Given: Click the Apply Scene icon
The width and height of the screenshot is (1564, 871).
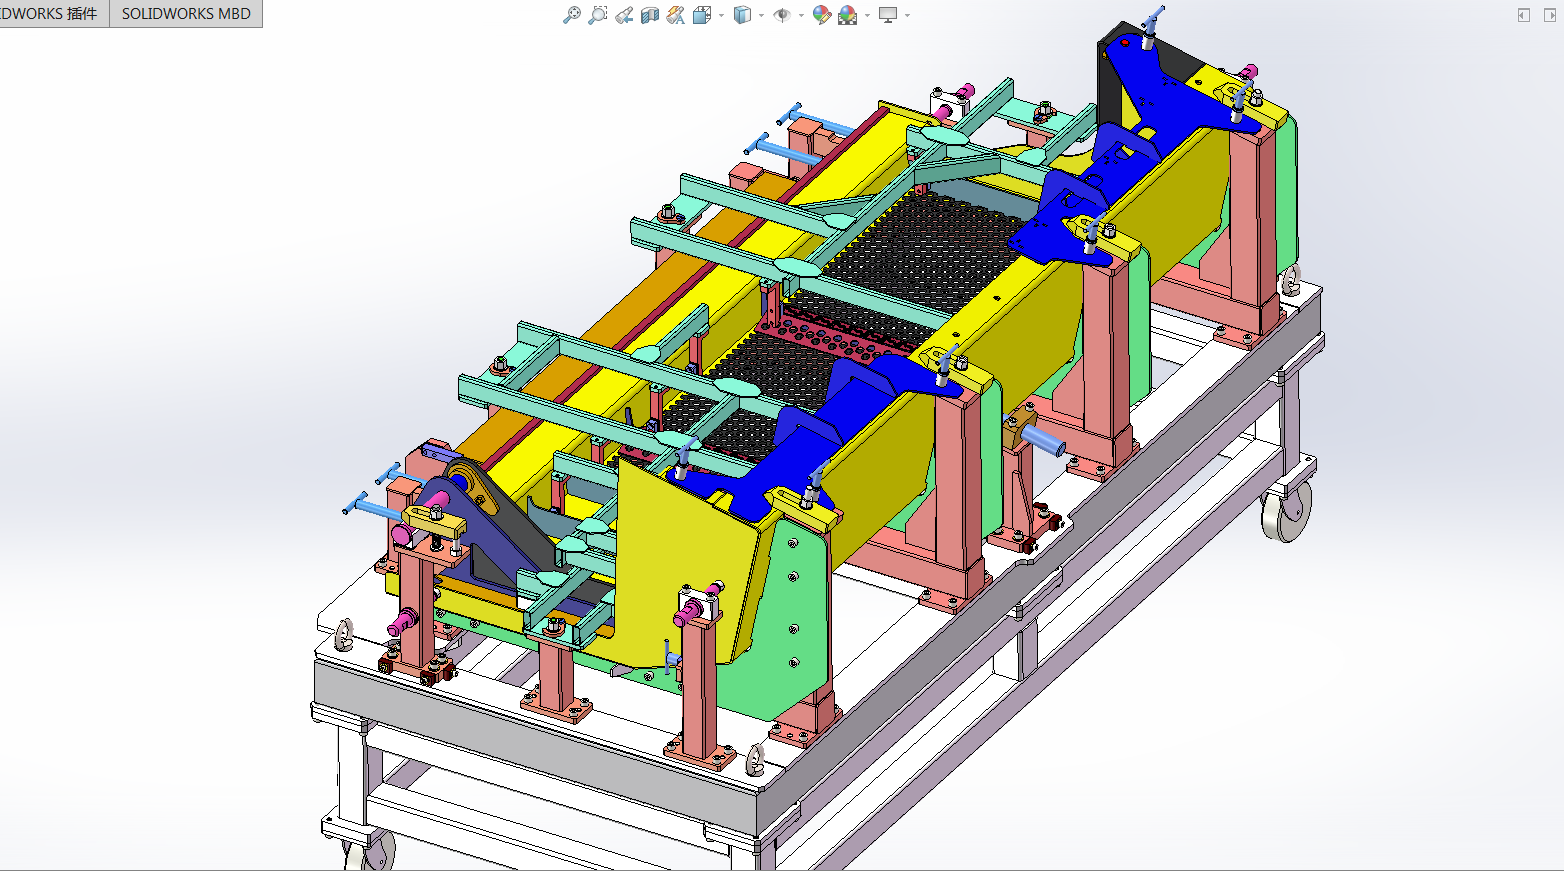Looking at the screenshot, I should pyautogui.click(x=847, y=15).
